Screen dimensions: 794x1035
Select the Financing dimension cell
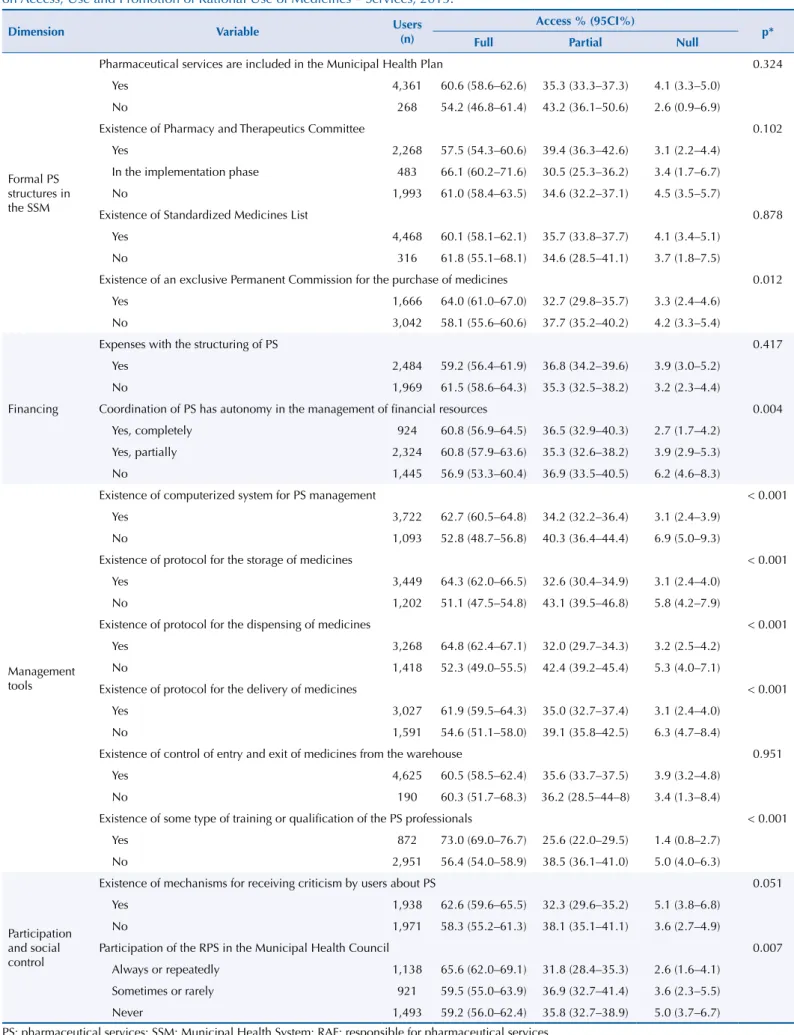pyautogui.click(x=33, y=409)
